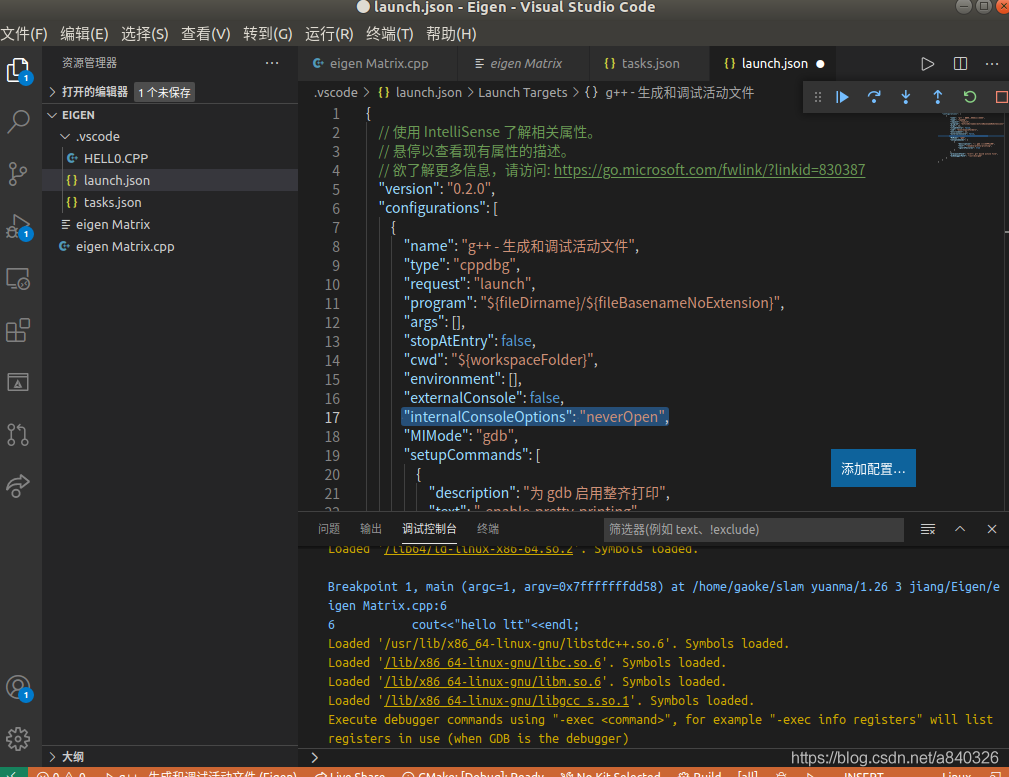Viewport: 1009px width, 777px height.
Task: Maximize the bottom panel with chevron
Action: pos(959,529)
